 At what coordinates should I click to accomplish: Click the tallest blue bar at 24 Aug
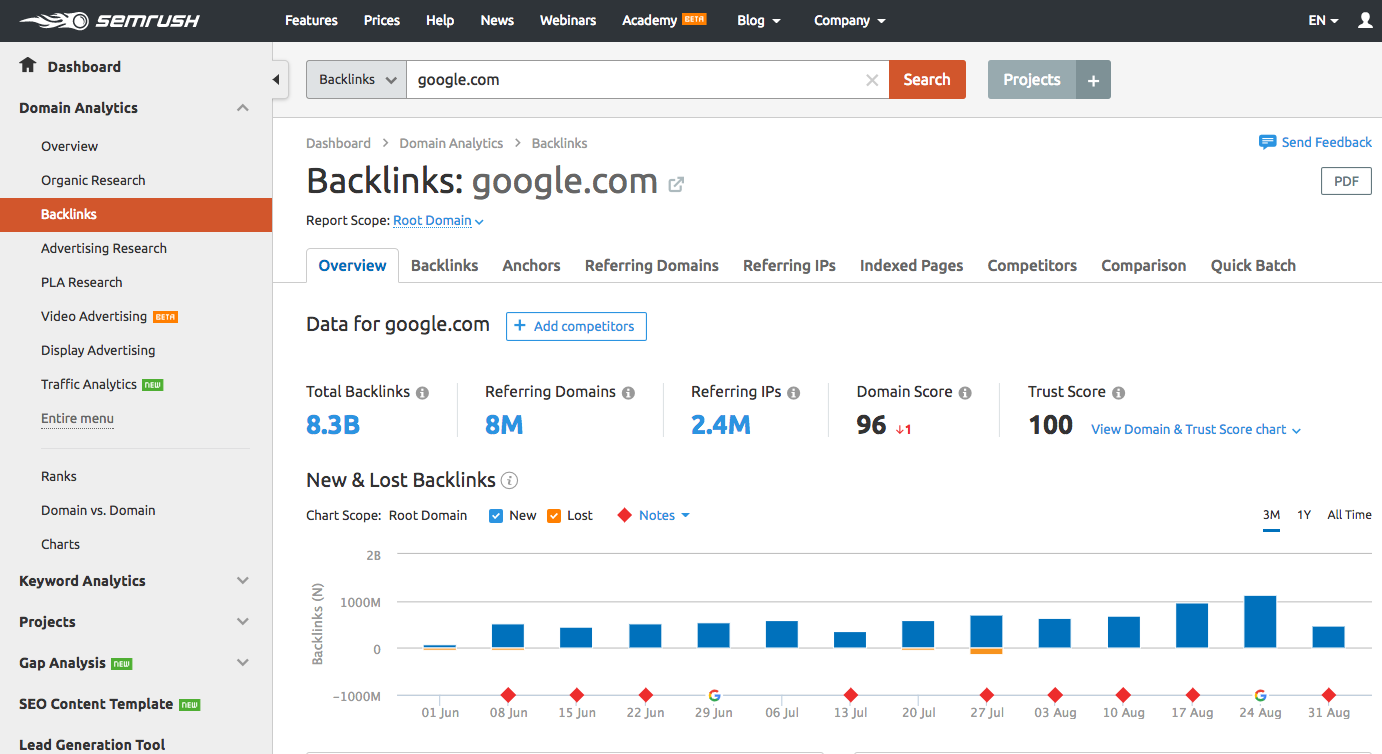pyautogui.click(x=1260, y=622)
